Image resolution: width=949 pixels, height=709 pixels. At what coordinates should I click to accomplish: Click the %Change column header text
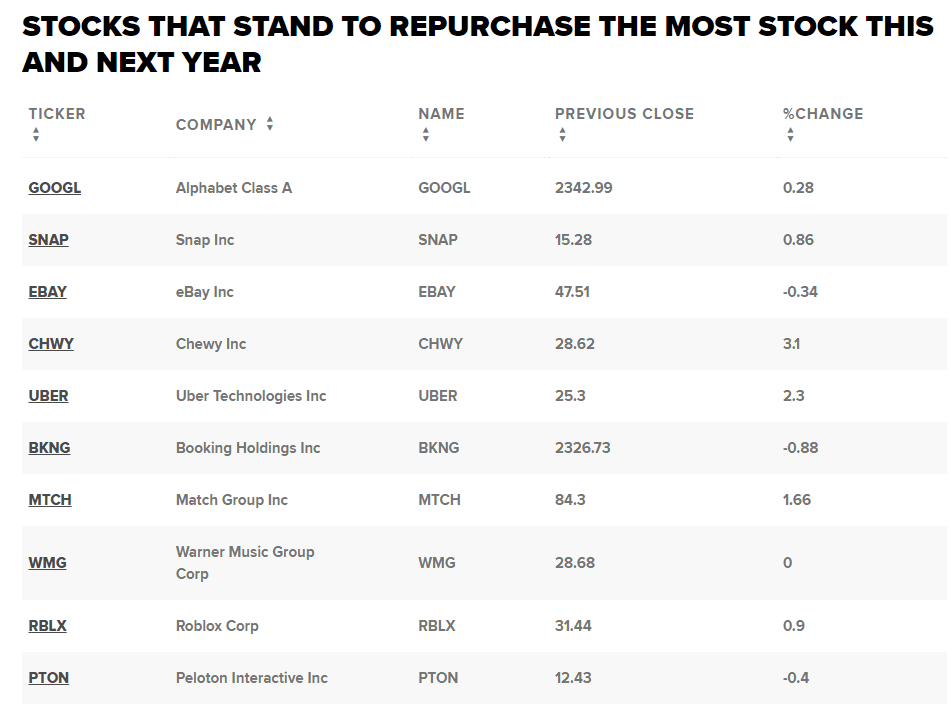point(823,114)
